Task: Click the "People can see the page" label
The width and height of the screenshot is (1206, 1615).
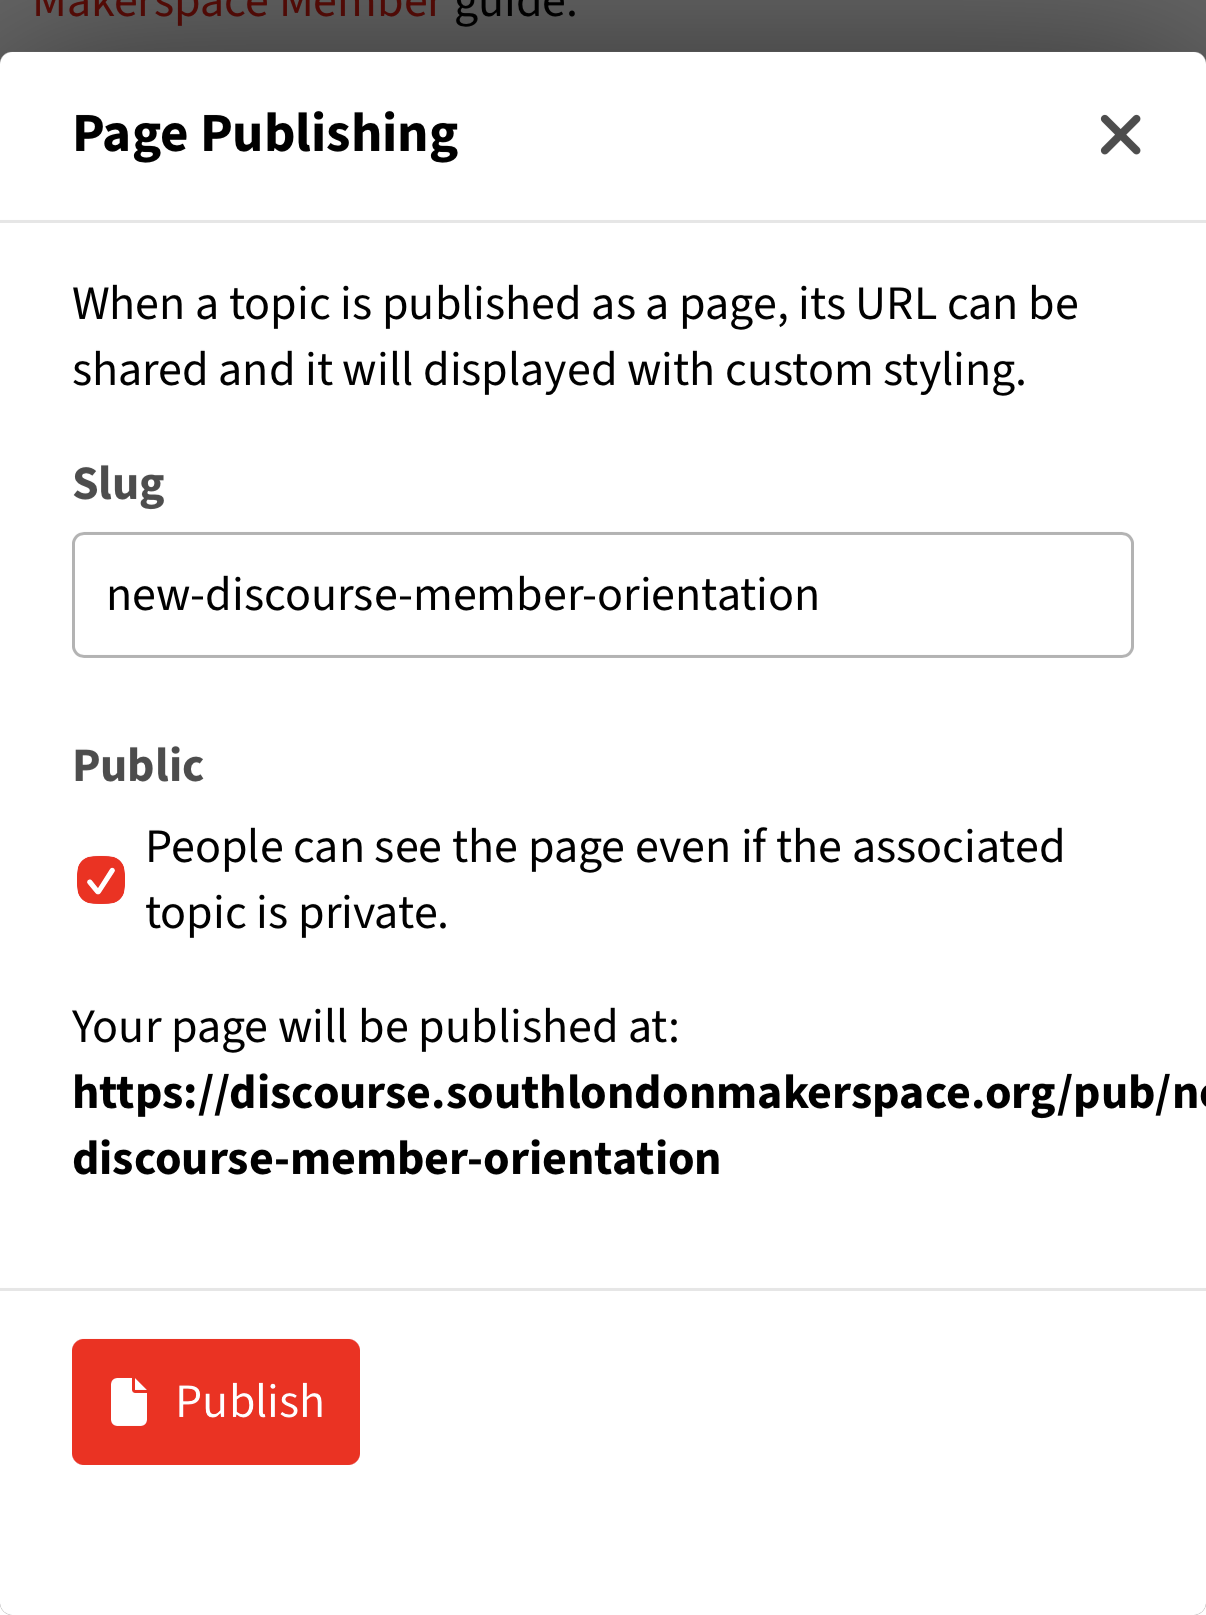Action: tap(604, 847)
